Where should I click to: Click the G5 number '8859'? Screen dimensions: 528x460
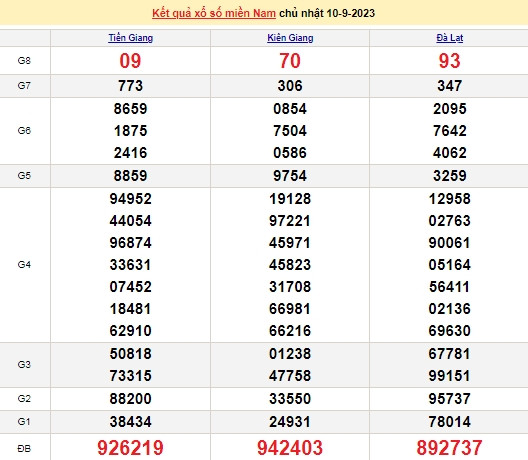[x=130, y=176]
